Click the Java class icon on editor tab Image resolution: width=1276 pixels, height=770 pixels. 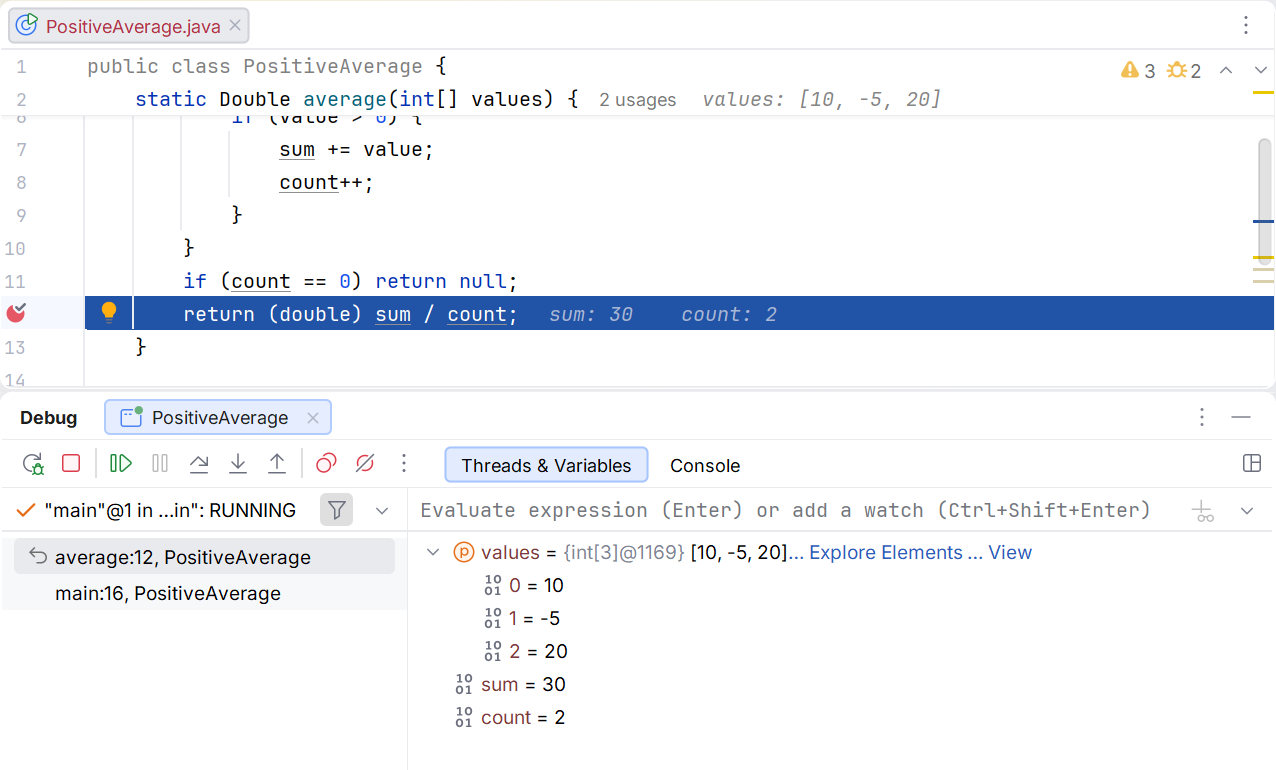coord(27,25)
